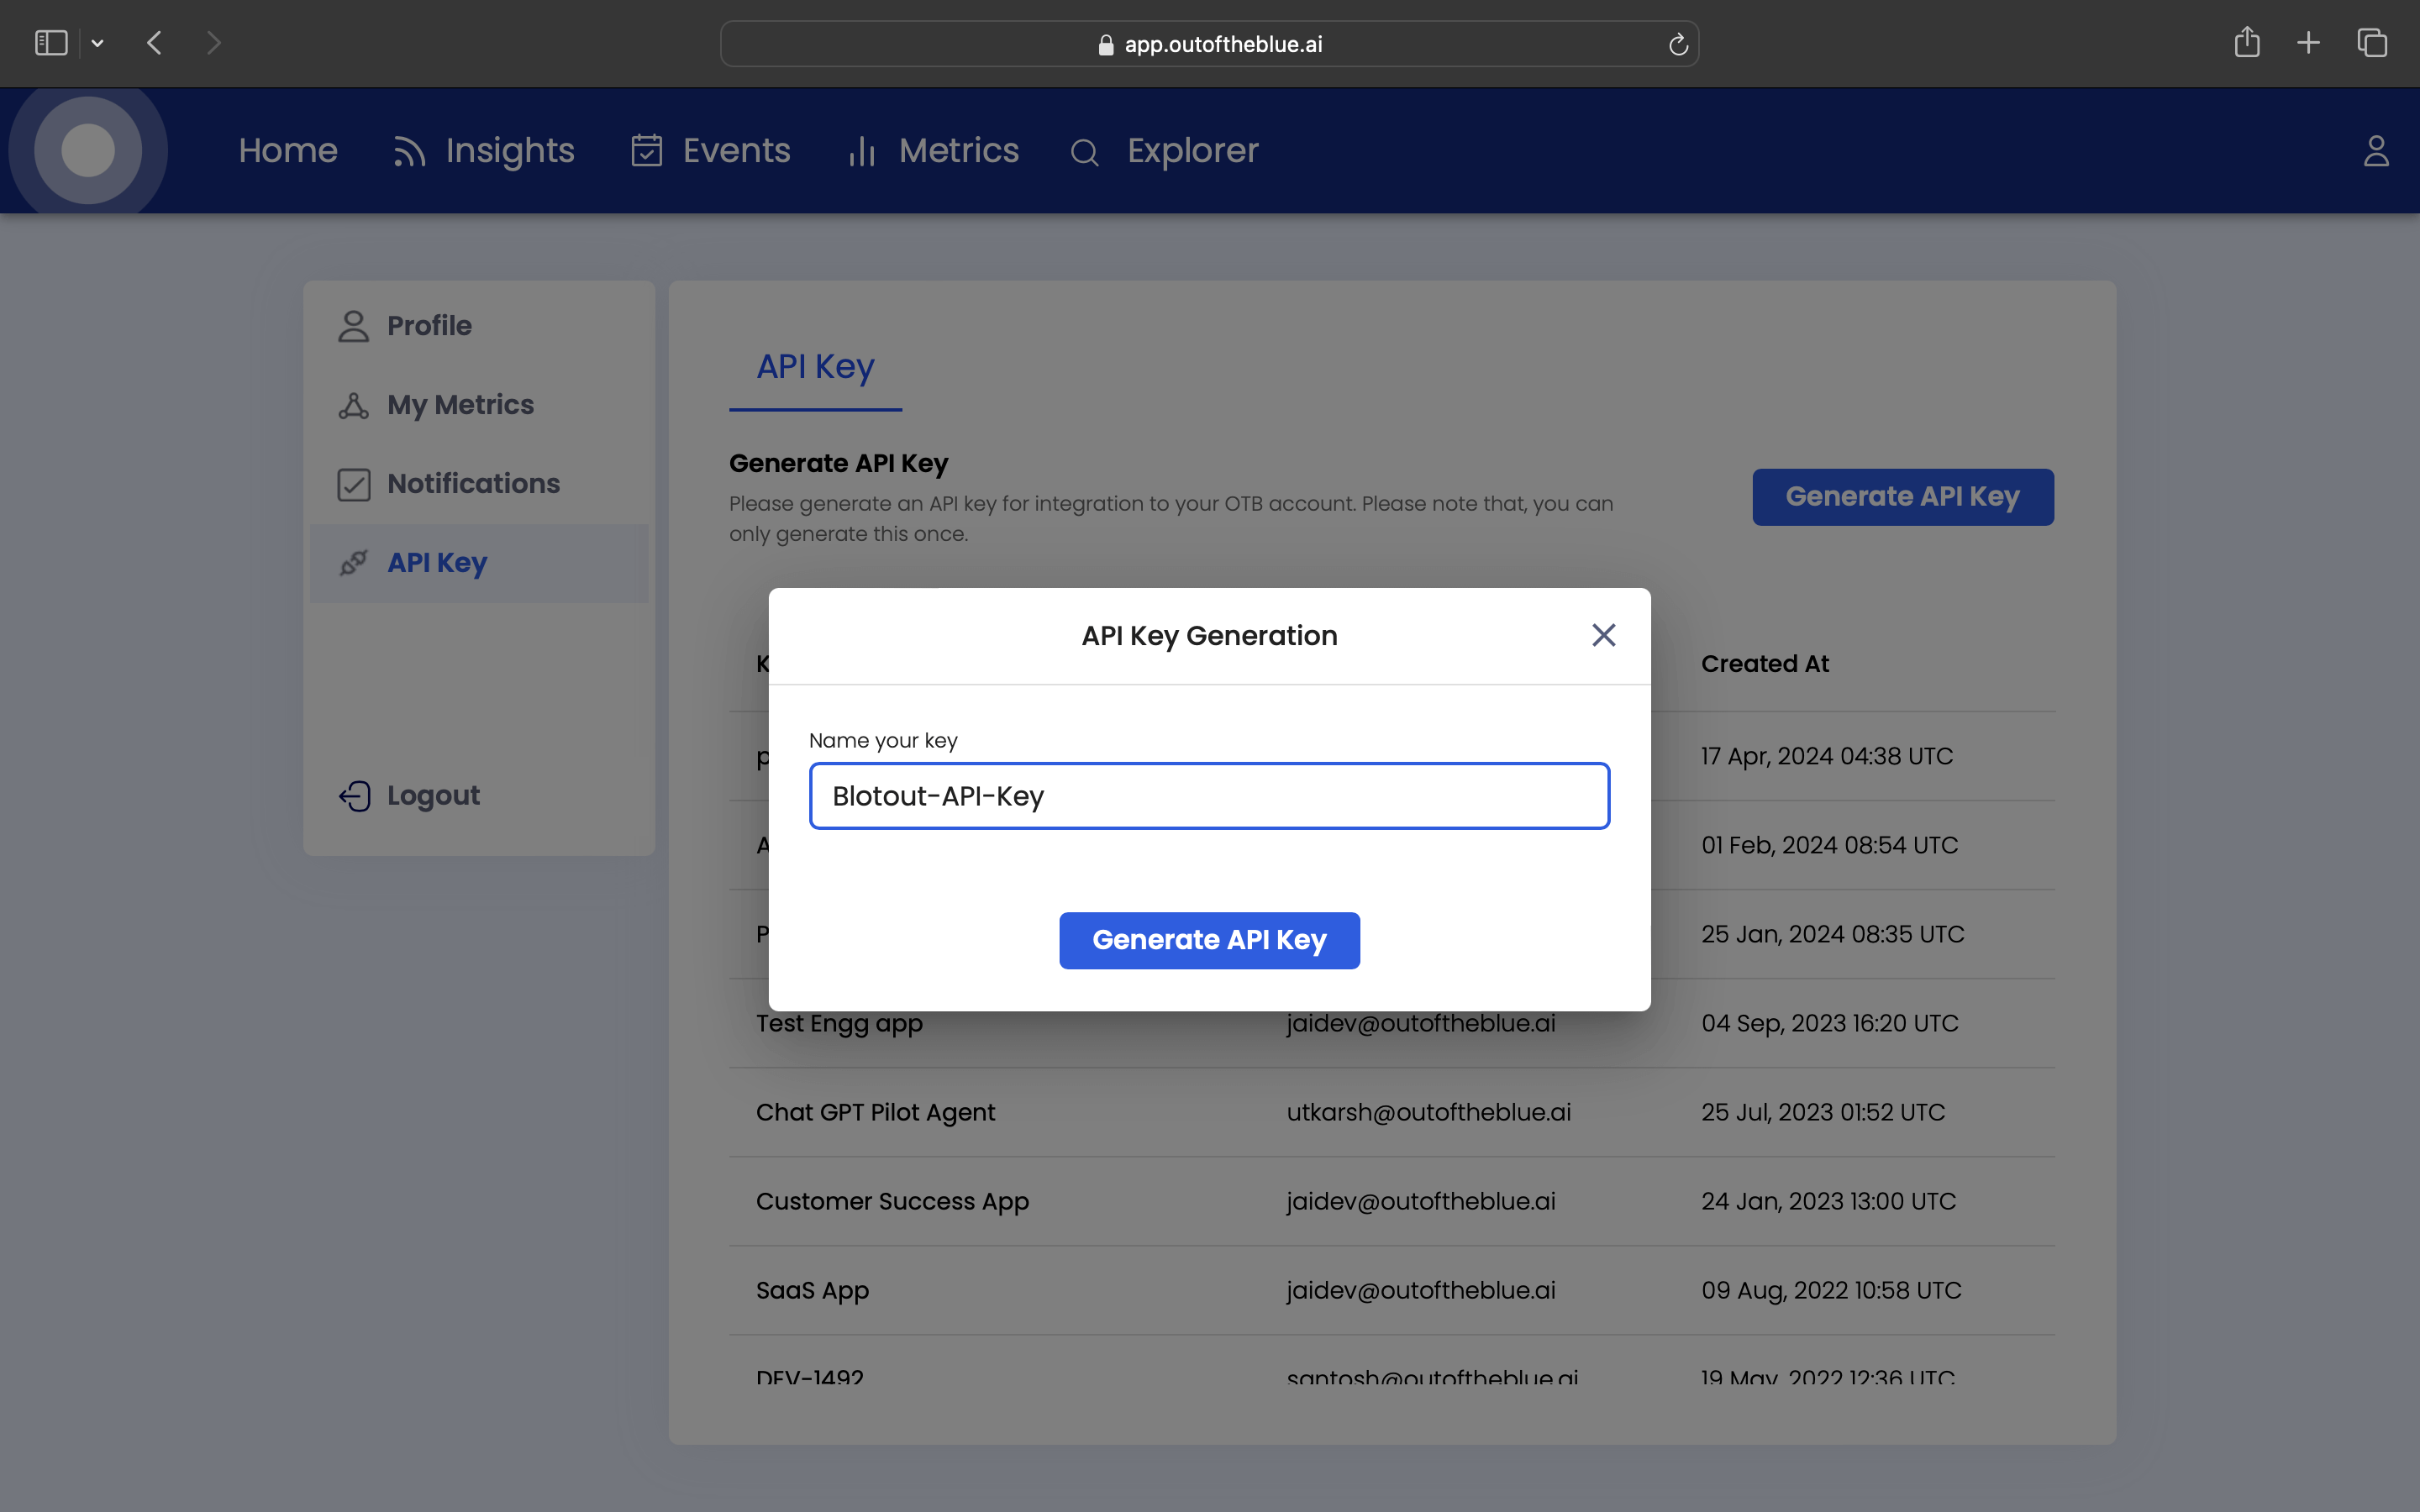Click the circular app logo

[x=88, y=151]
